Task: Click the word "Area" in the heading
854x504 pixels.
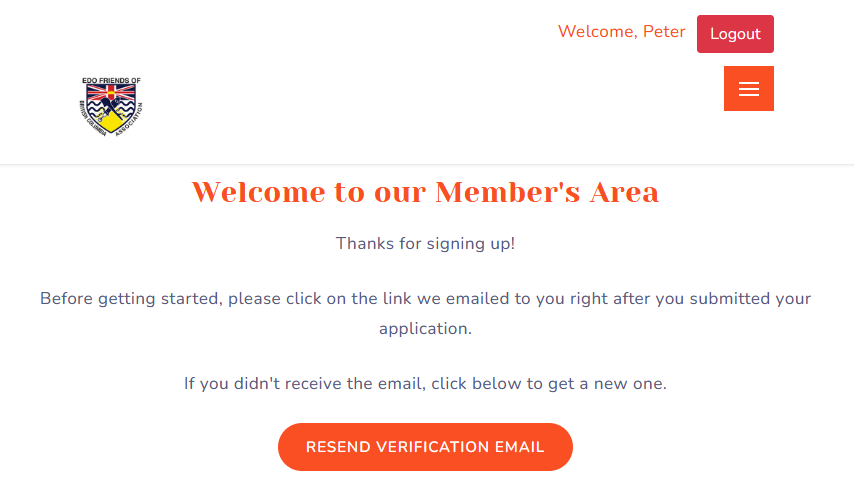Action: 624,192
